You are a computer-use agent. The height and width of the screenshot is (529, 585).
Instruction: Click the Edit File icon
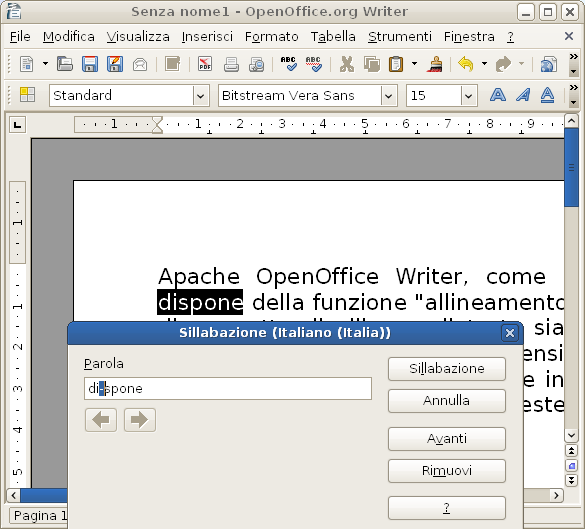point(172,64)
